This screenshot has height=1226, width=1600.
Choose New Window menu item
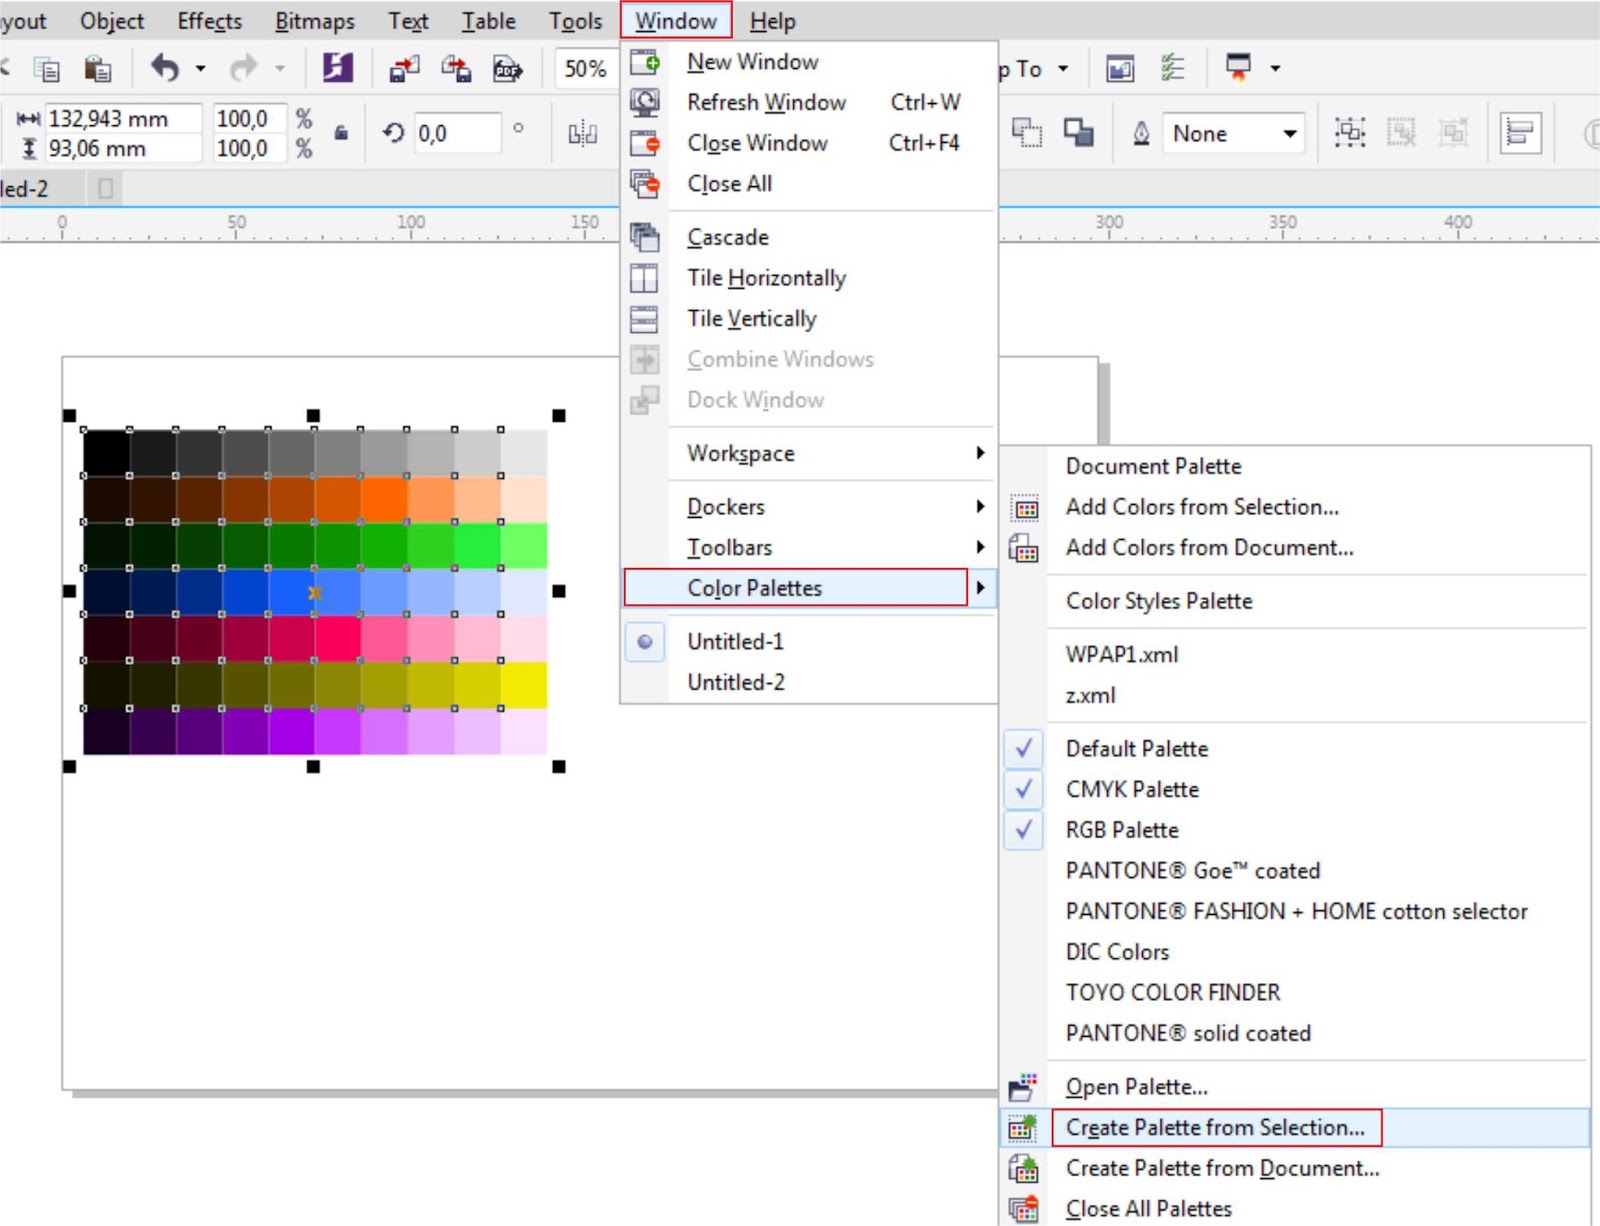point(752,62)
